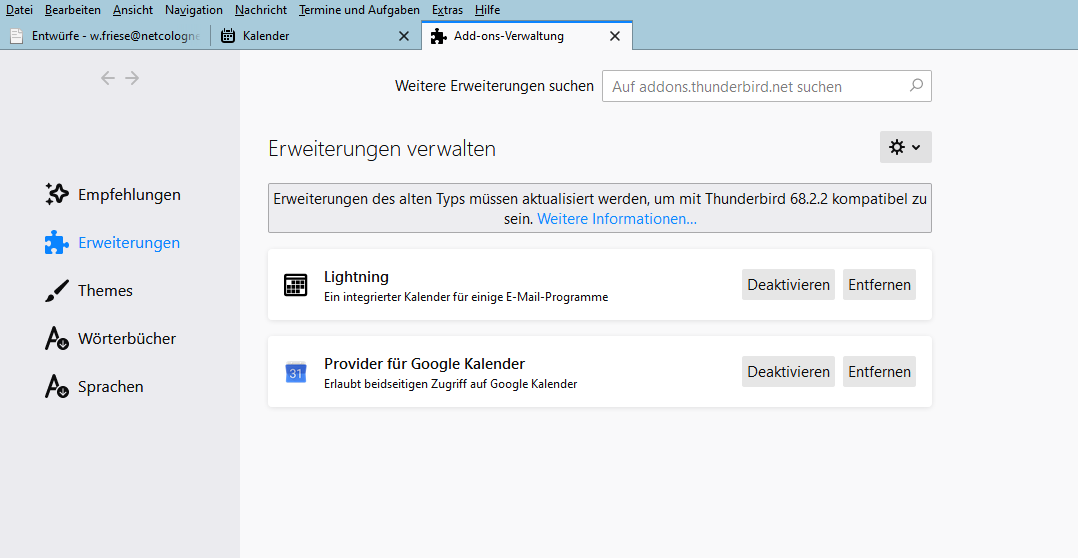Click the Entwürfe tab document icon
1078x558 pixels.
click(16, 36)
